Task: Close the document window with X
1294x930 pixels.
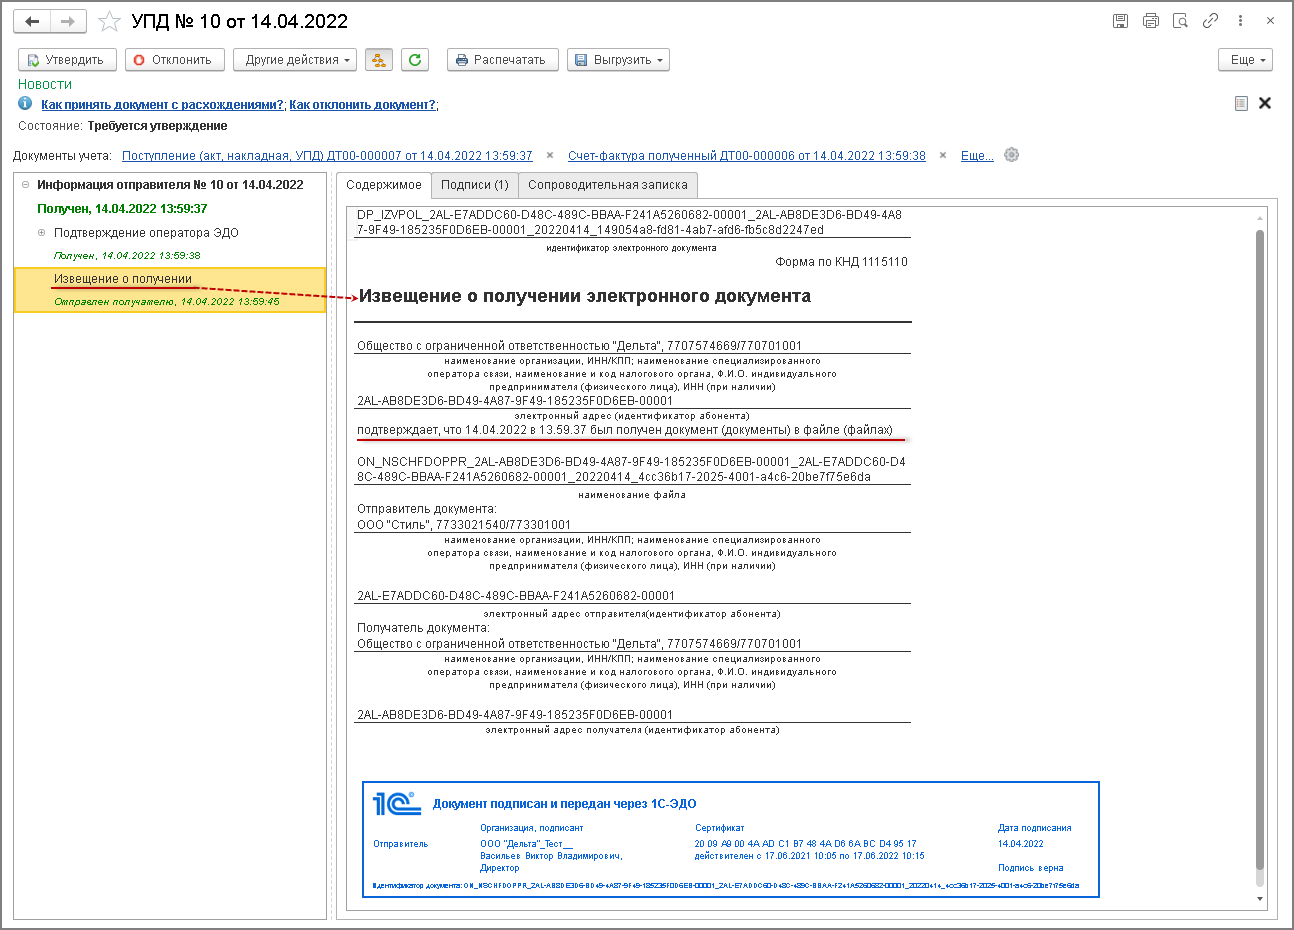Action: 1271,21
